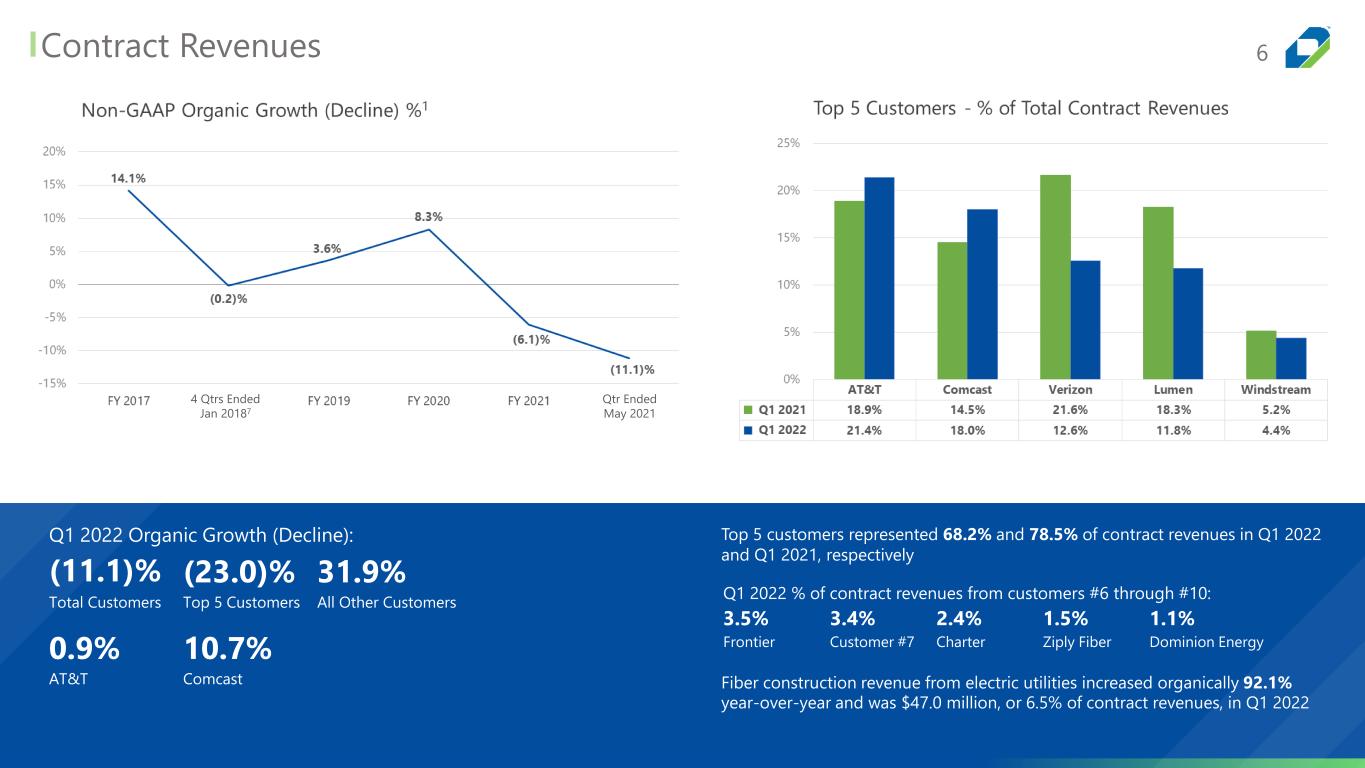1365x768 pixels.
Task: Click the (23.0)% Top 5 Customers figure
Action: 240,572
